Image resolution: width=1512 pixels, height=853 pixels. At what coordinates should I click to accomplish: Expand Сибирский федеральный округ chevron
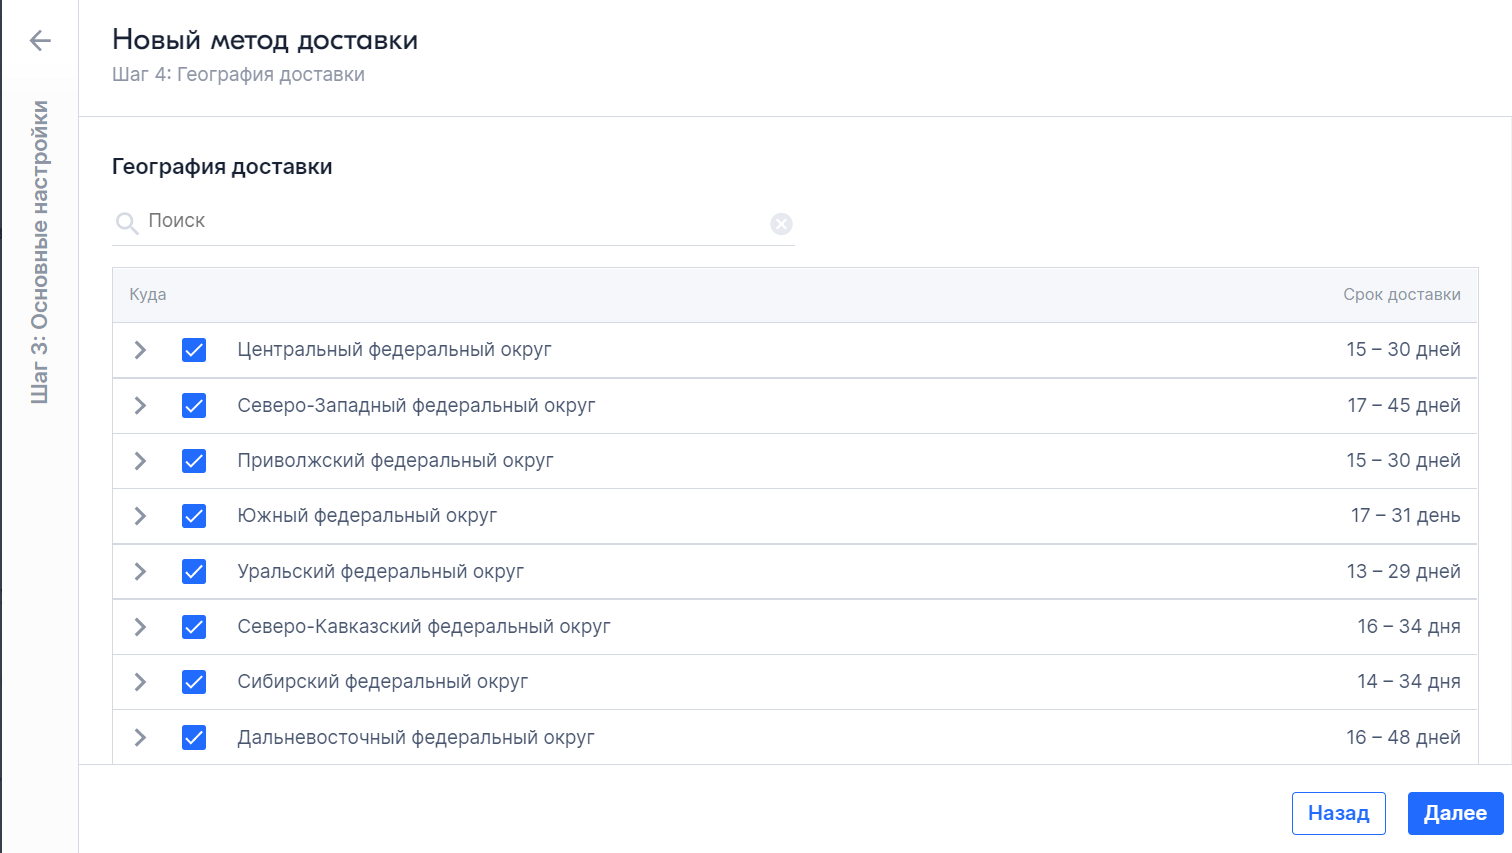[140, 682]
